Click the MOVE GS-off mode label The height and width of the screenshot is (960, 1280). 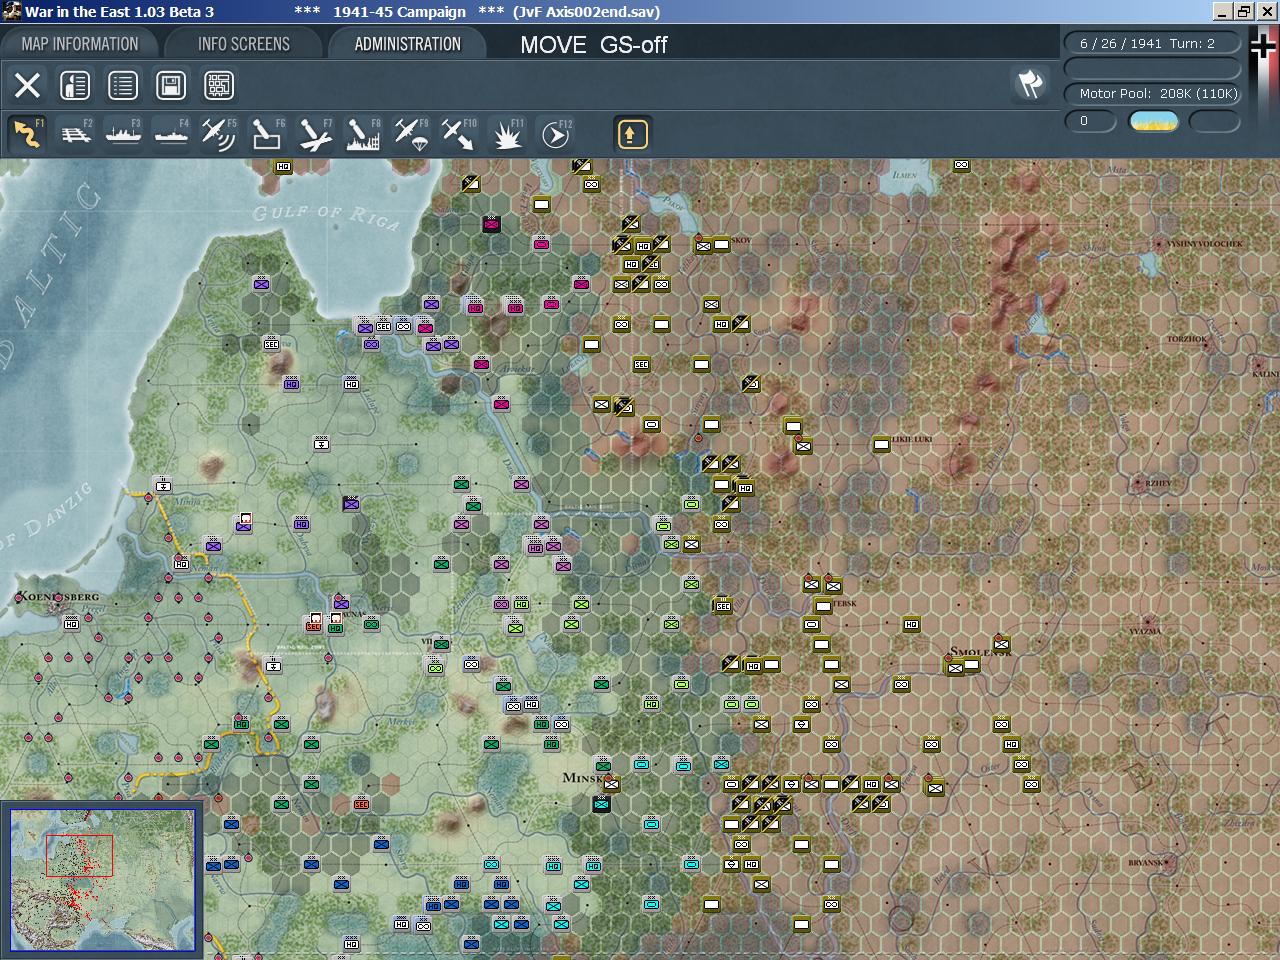tap(593, 45)
